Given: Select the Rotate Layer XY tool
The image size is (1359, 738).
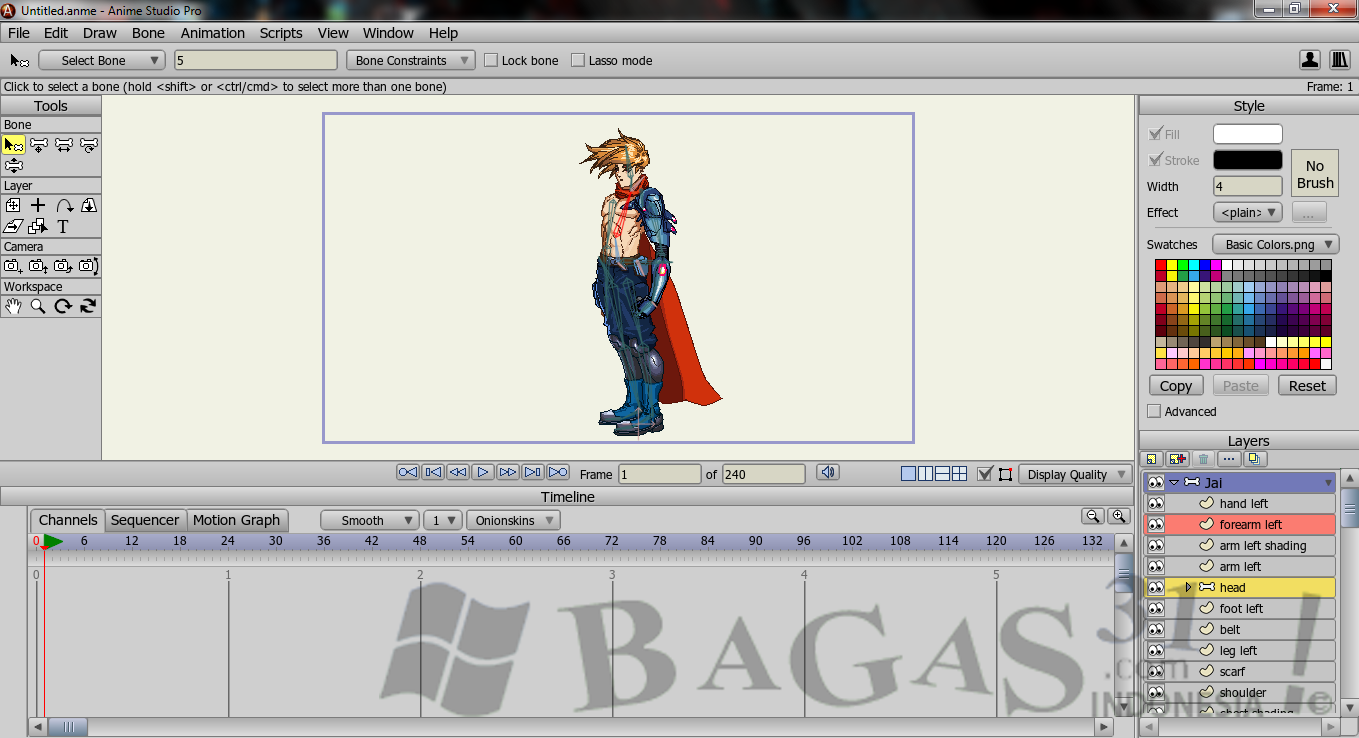Looking at the screenshot, I should coord(89,205).
